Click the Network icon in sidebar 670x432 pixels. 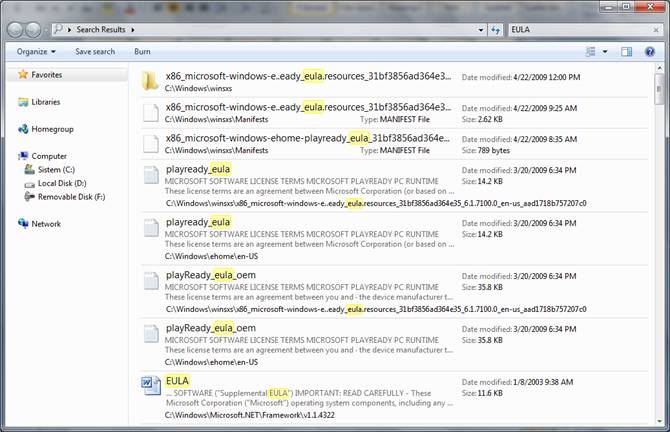(x=23, y=223)
